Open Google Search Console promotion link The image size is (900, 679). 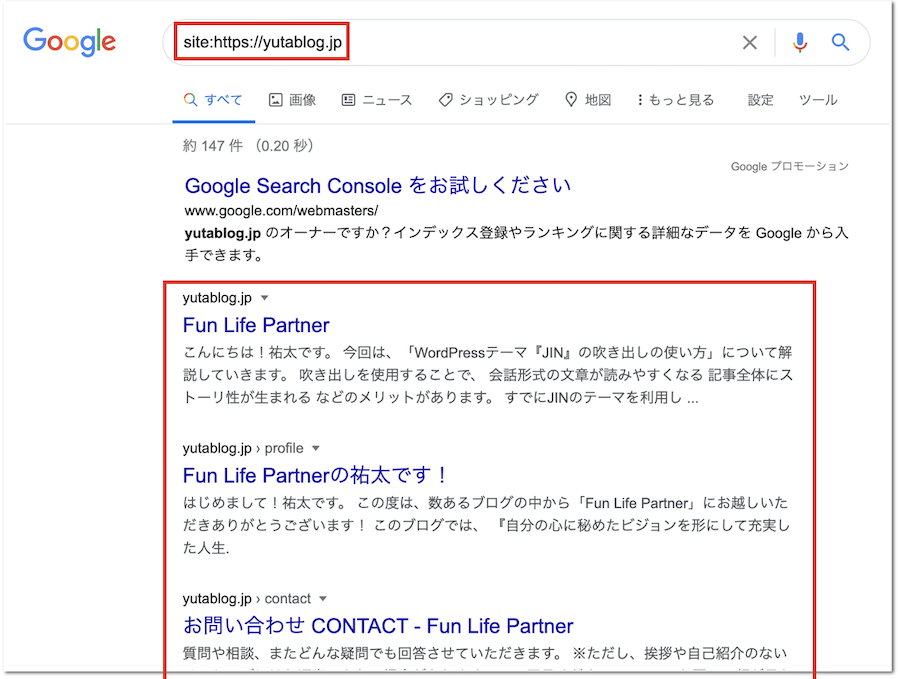pos(378,186)
